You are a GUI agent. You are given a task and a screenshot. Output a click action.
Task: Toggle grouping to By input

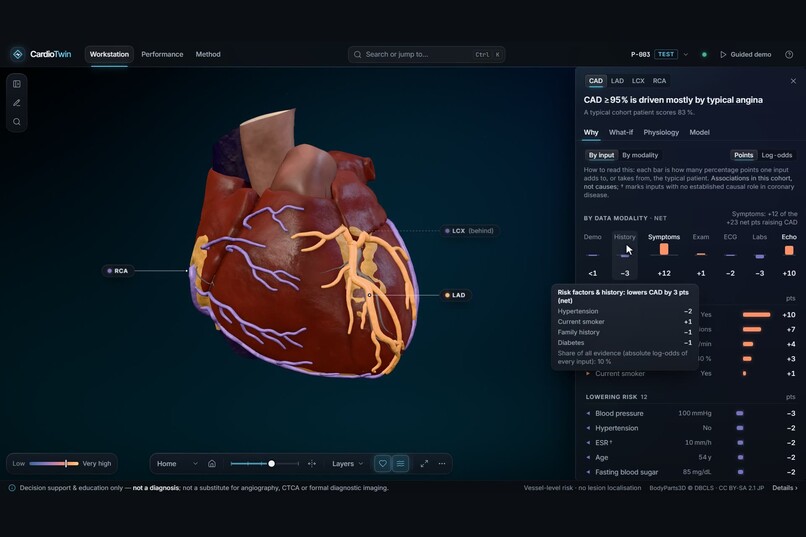(601, 155)
